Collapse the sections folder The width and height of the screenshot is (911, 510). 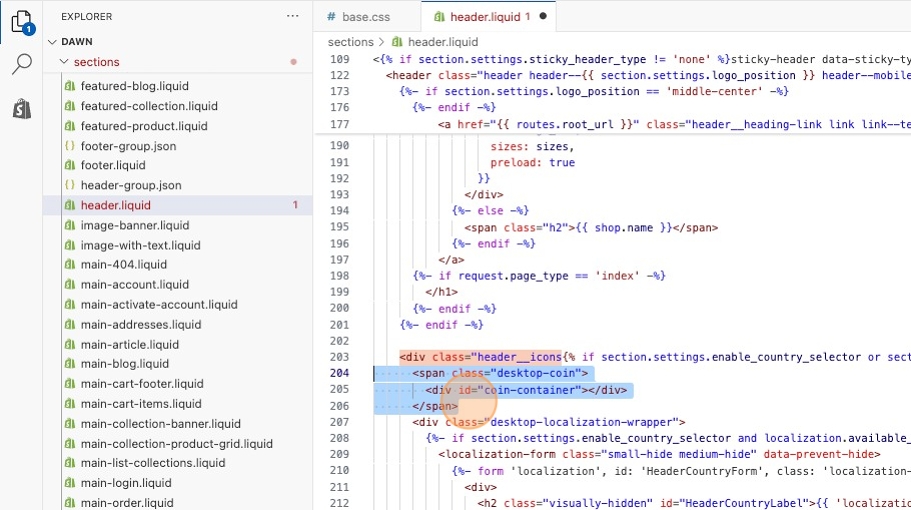(65, 62)
